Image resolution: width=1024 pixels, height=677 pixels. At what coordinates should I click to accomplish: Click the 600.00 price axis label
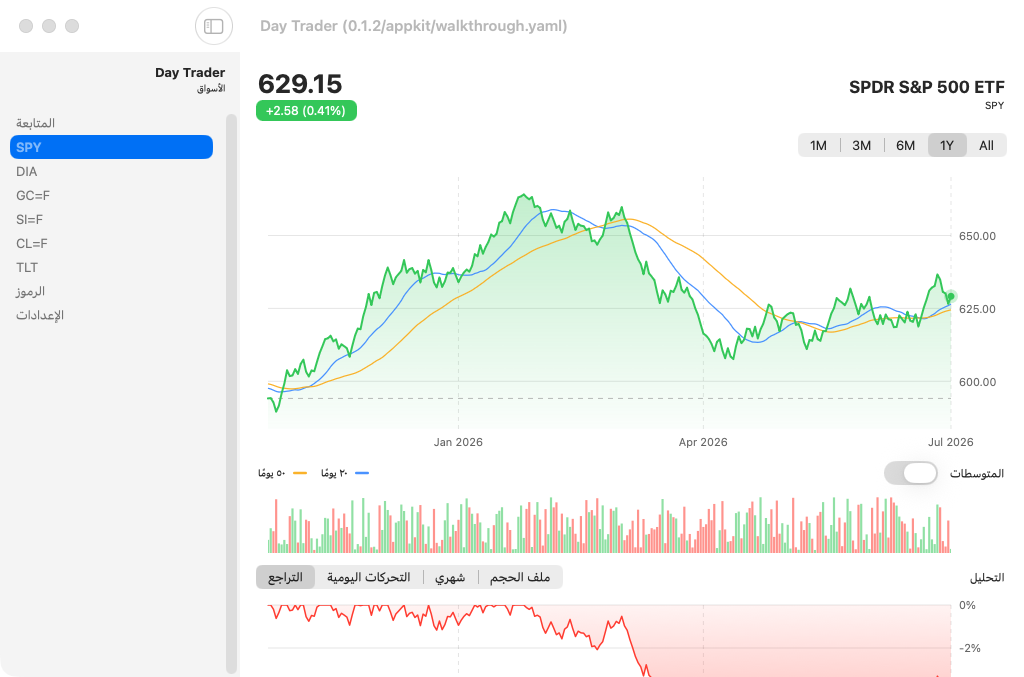click(x=977, y=382)
